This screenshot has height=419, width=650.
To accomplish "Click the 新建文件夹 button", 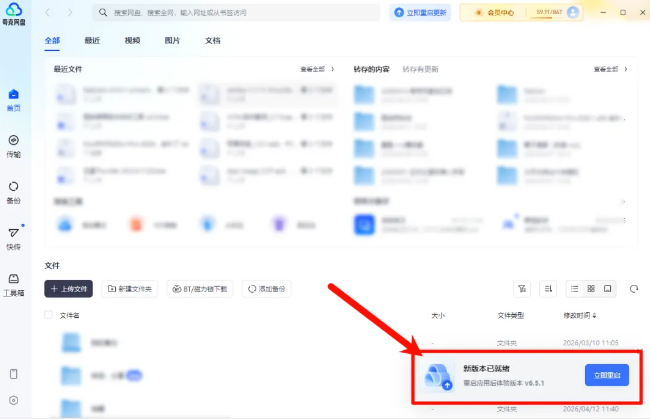I will click(x=130, y=289).
